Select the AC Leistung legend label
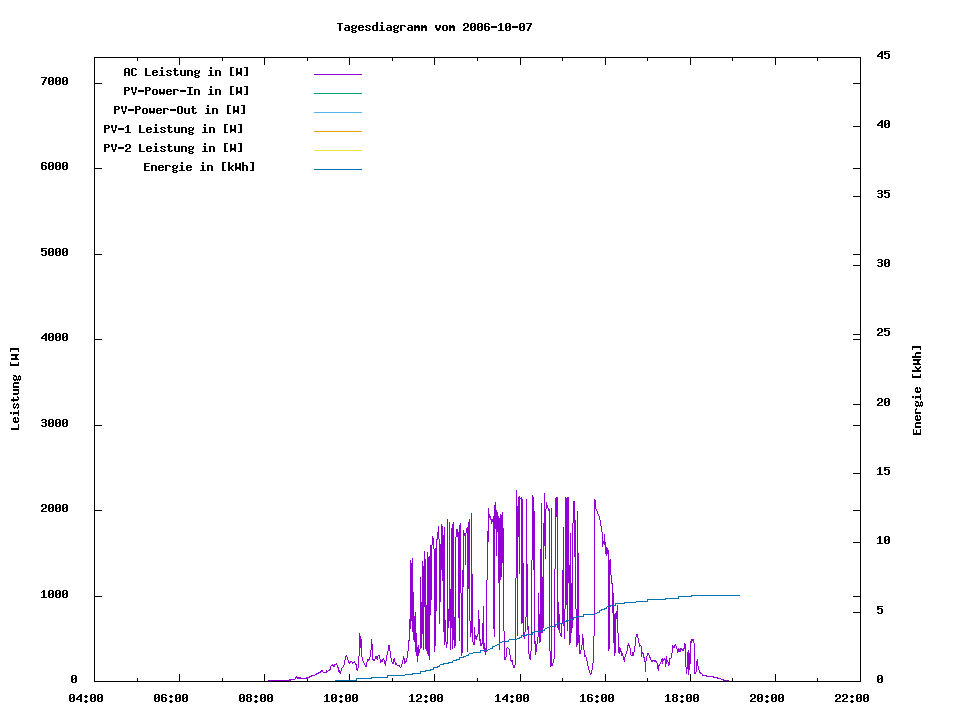The width and height of the screenshot is (960, 720). point(186,72)
